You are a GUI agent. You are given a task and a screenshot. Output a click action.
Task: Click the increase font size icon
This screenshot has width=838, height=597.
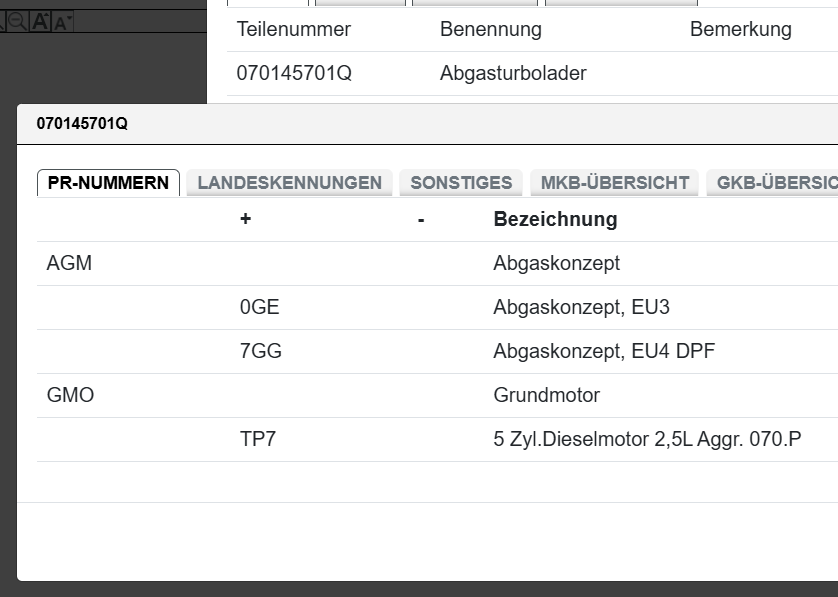[41, 21]
